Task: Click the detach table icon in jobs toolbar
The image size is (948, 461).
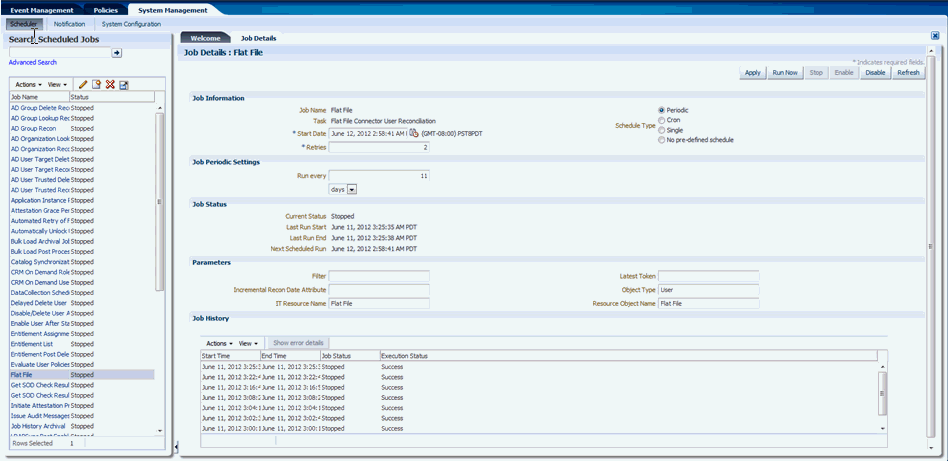Action: coord(123,85)
